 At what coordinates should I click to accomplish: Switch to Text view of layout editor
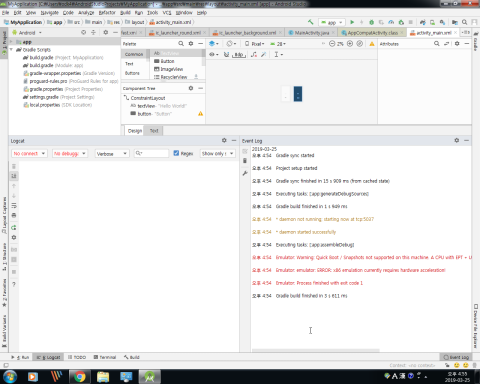[154, 131]
